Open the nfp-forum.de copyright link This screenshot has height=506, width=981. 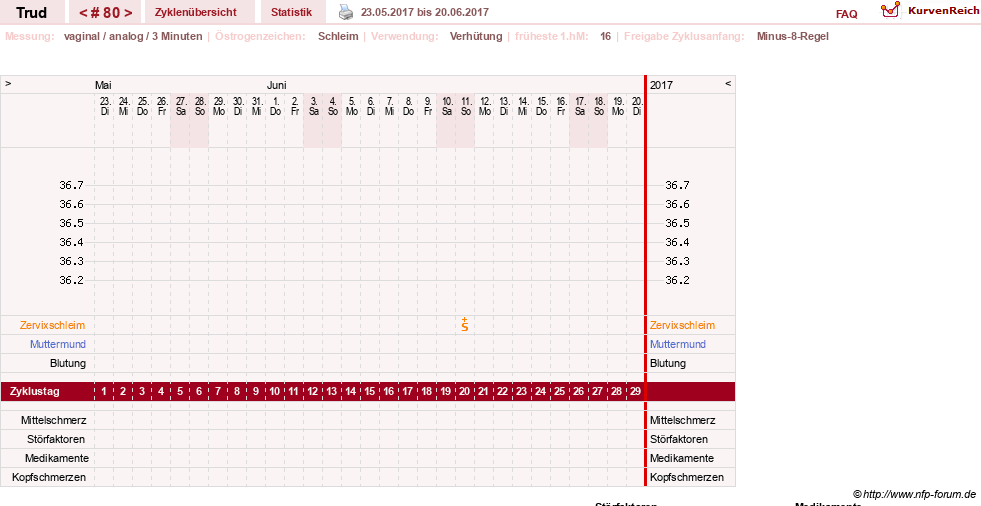[x=915, y=494]
